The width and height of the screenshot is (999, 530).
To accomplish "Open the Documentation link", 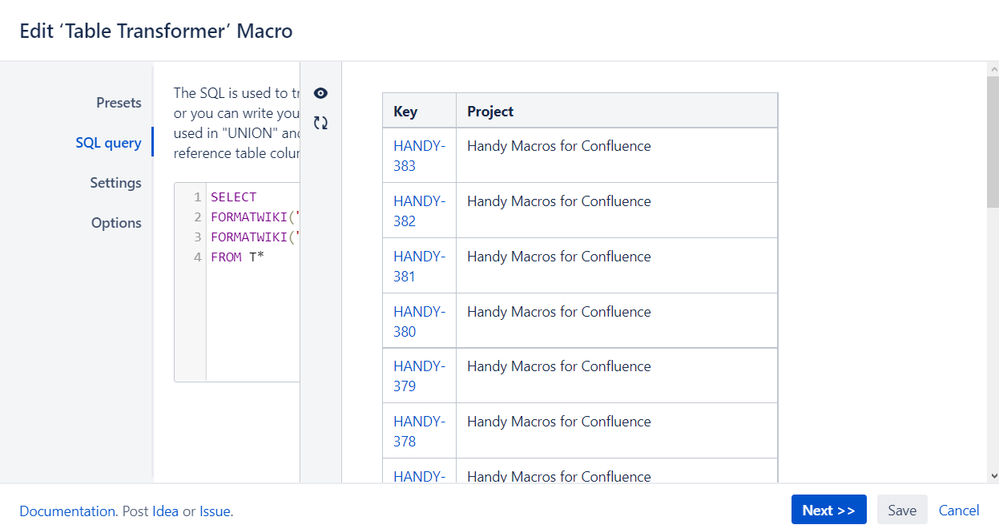I will (68, 511).
